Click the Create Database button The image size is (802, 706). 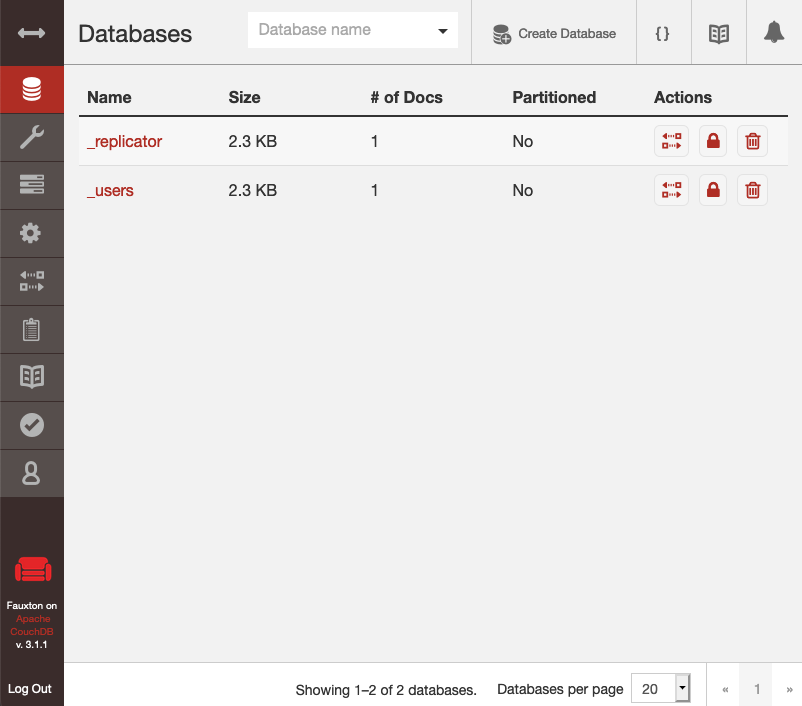(554, 34)
